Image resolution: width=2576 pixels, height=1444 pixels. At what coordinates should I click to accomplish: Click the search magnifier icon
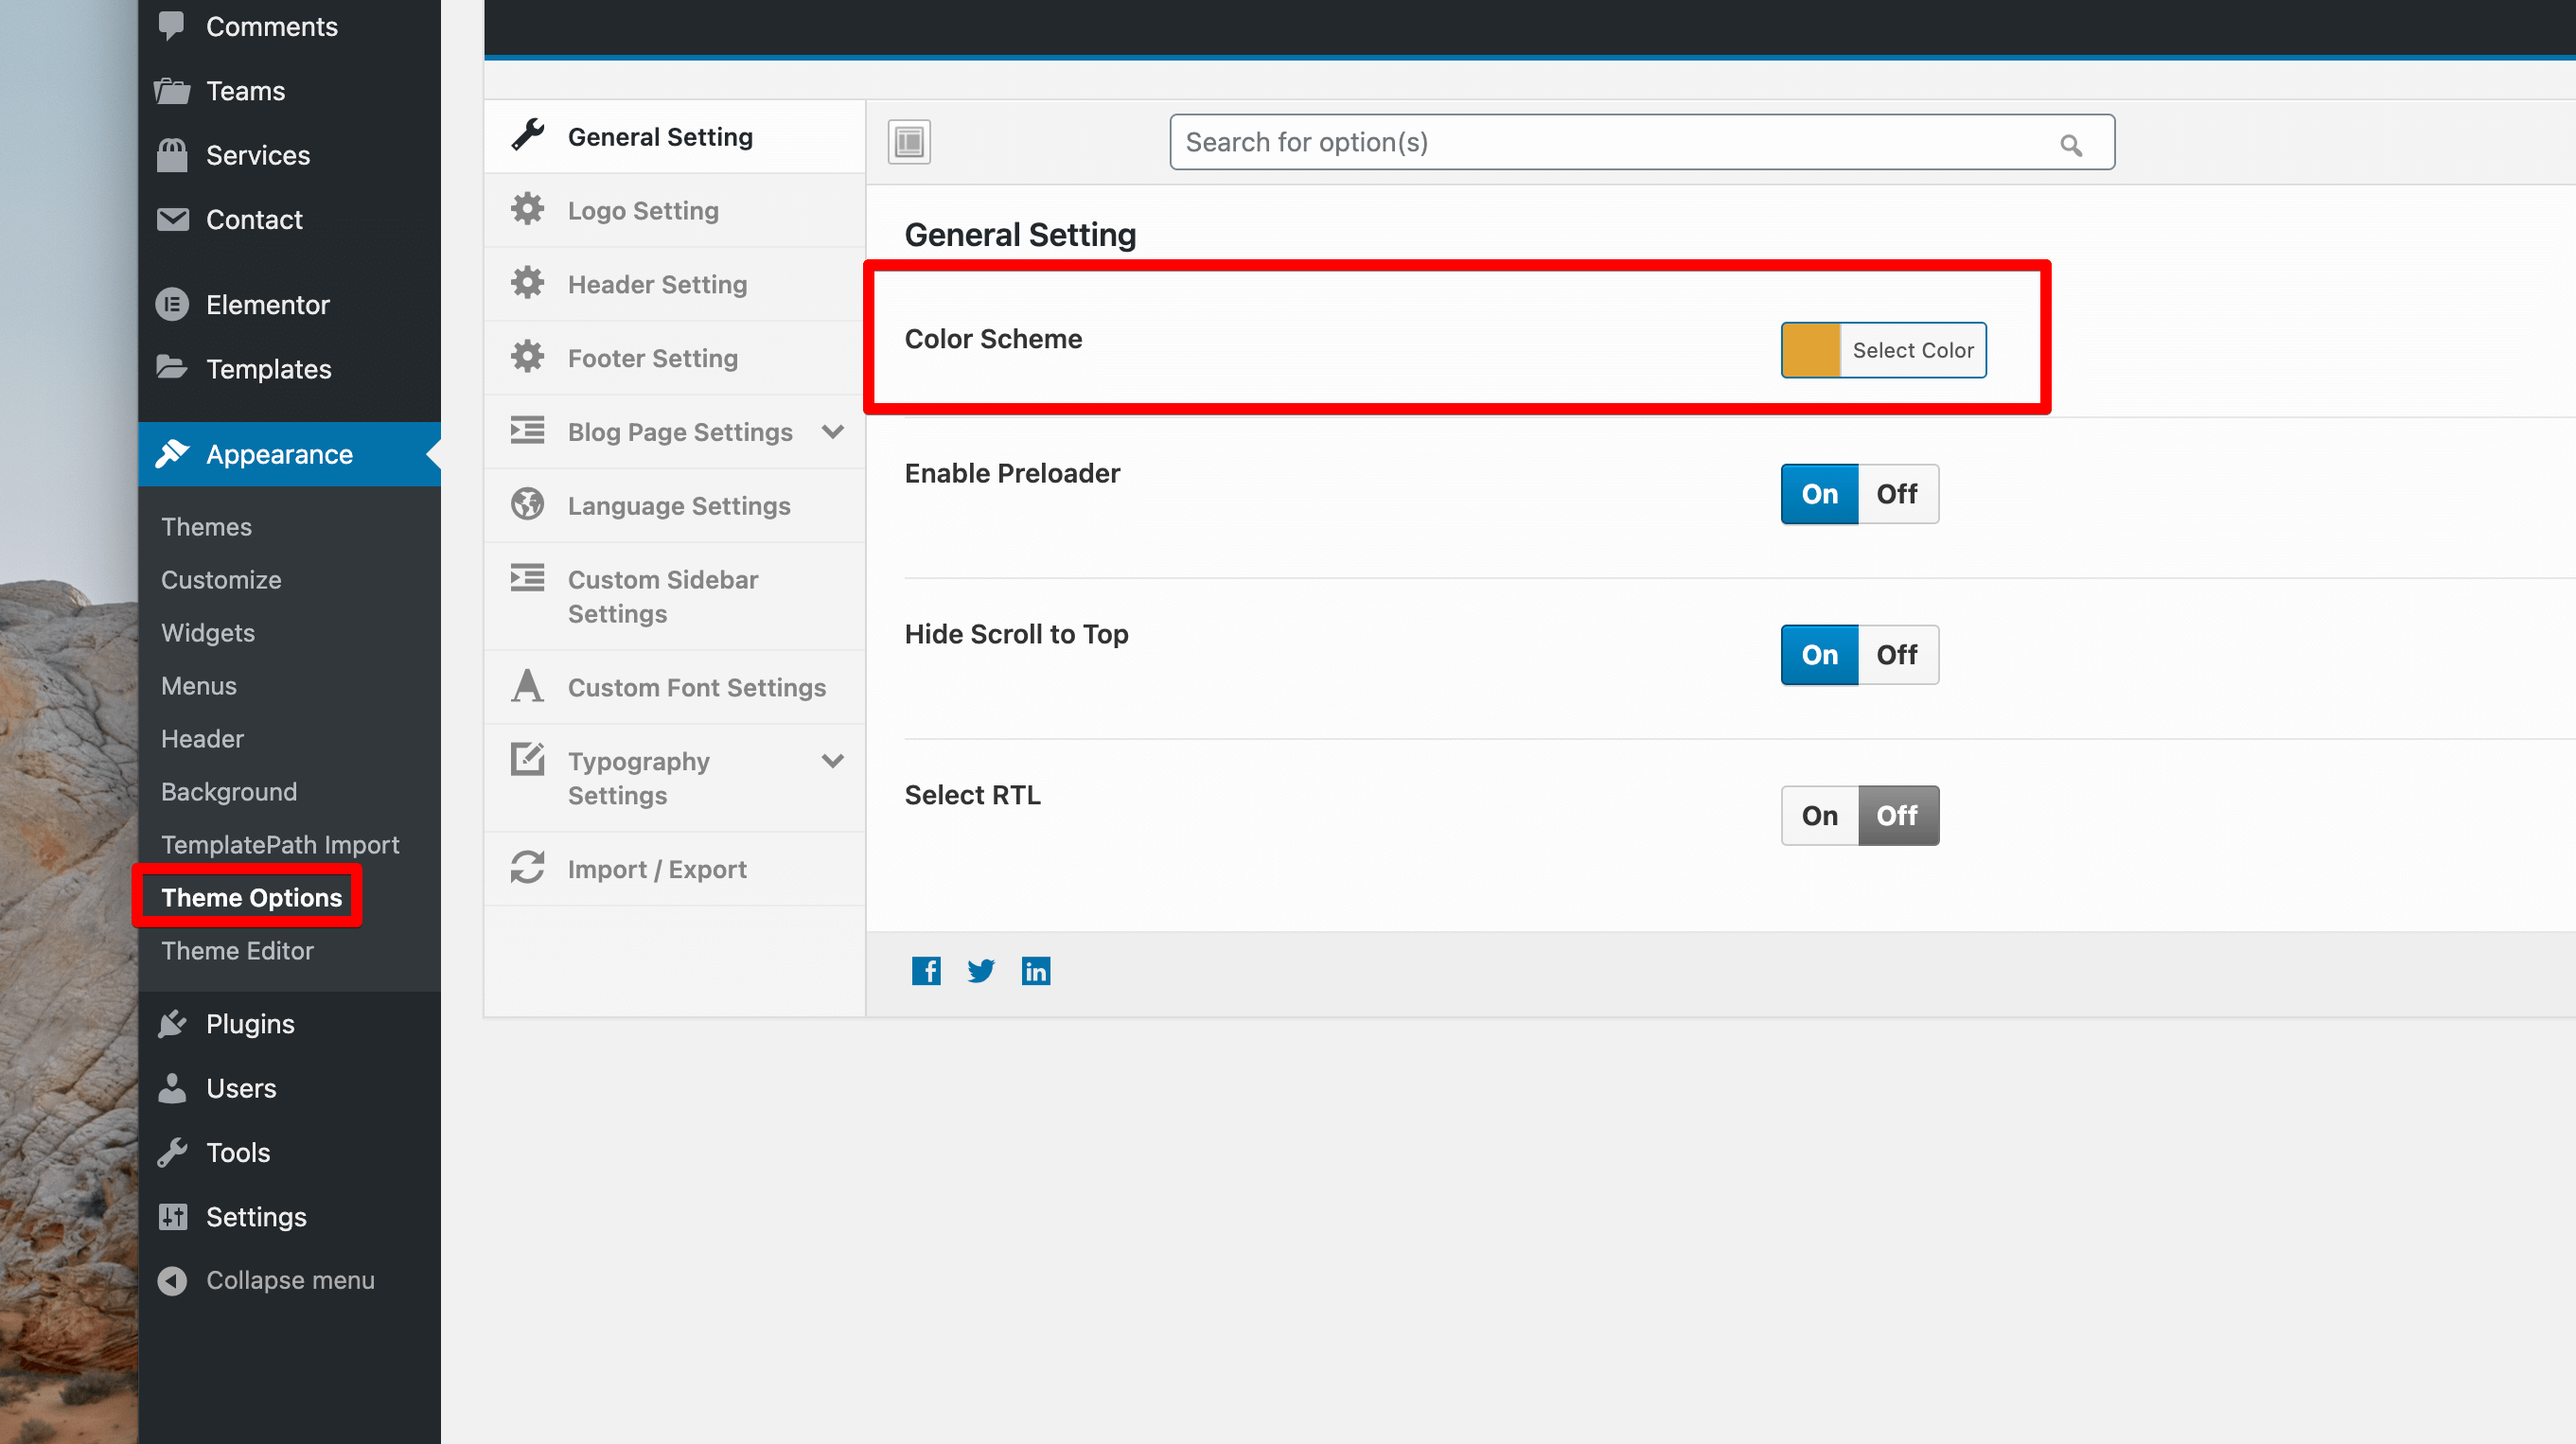coord(2071,146)
